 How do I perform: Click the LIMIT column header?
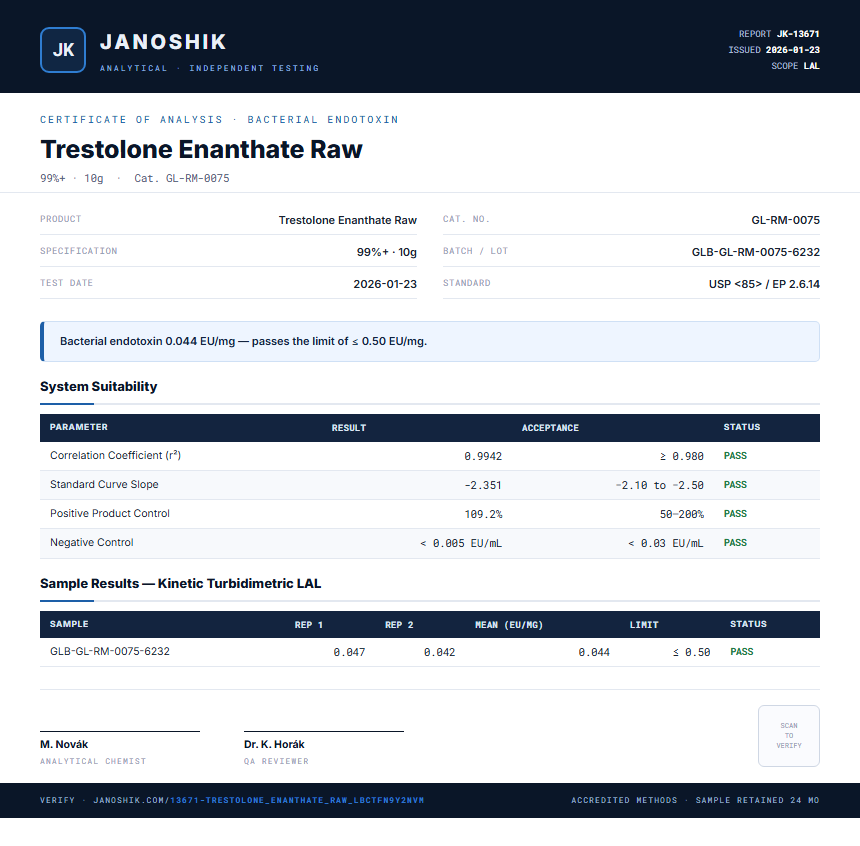click(x=644, y=624)
